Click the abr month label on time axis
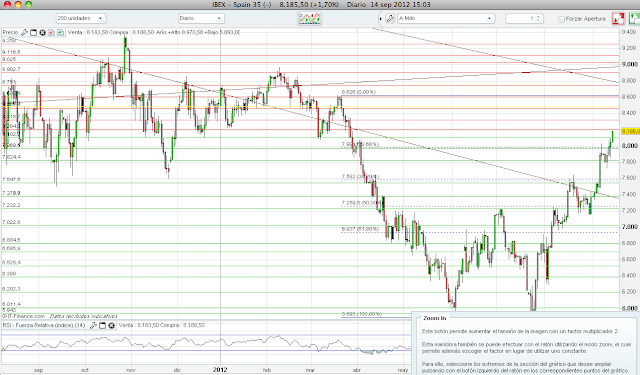640x375 pixels. tap(356, 370)
